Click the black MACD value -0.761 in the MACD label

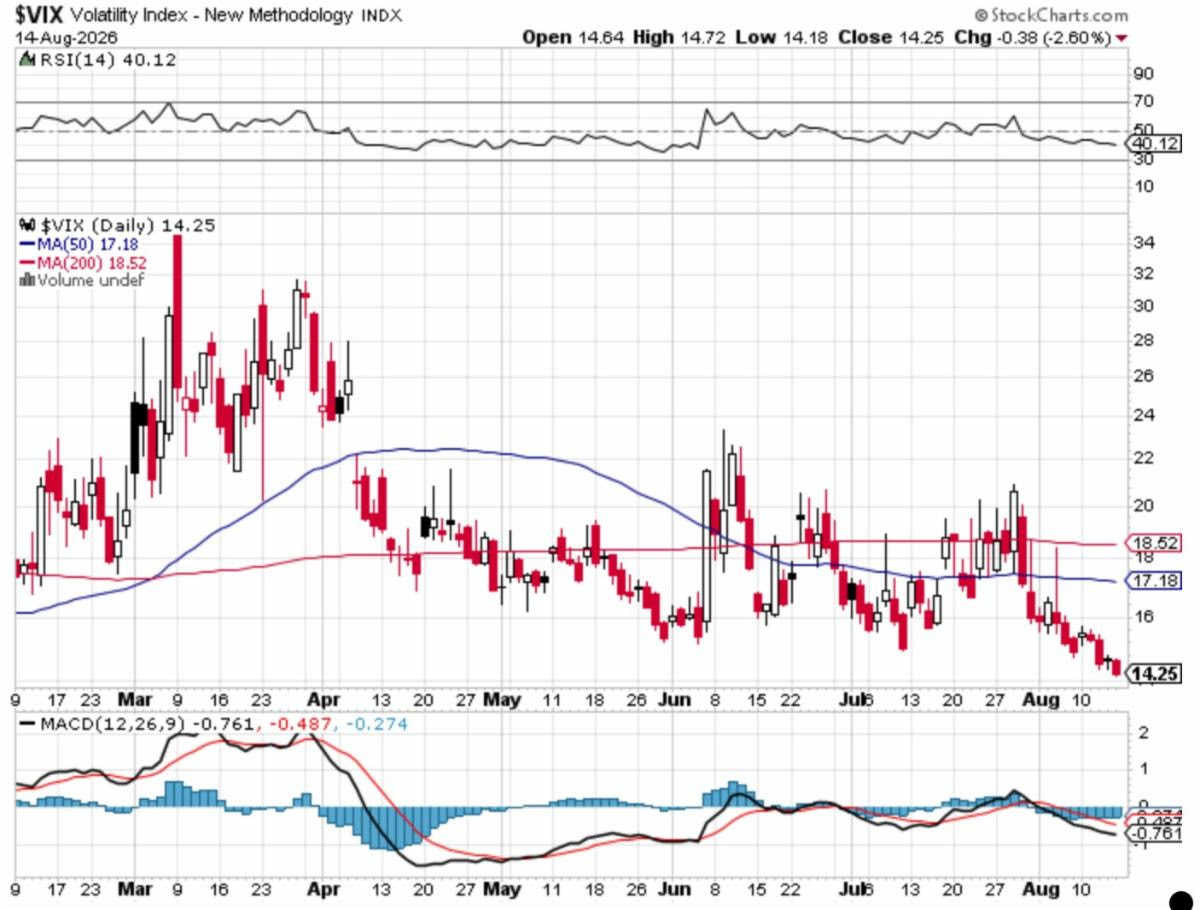pyautogui.click(x=222, y=724)
